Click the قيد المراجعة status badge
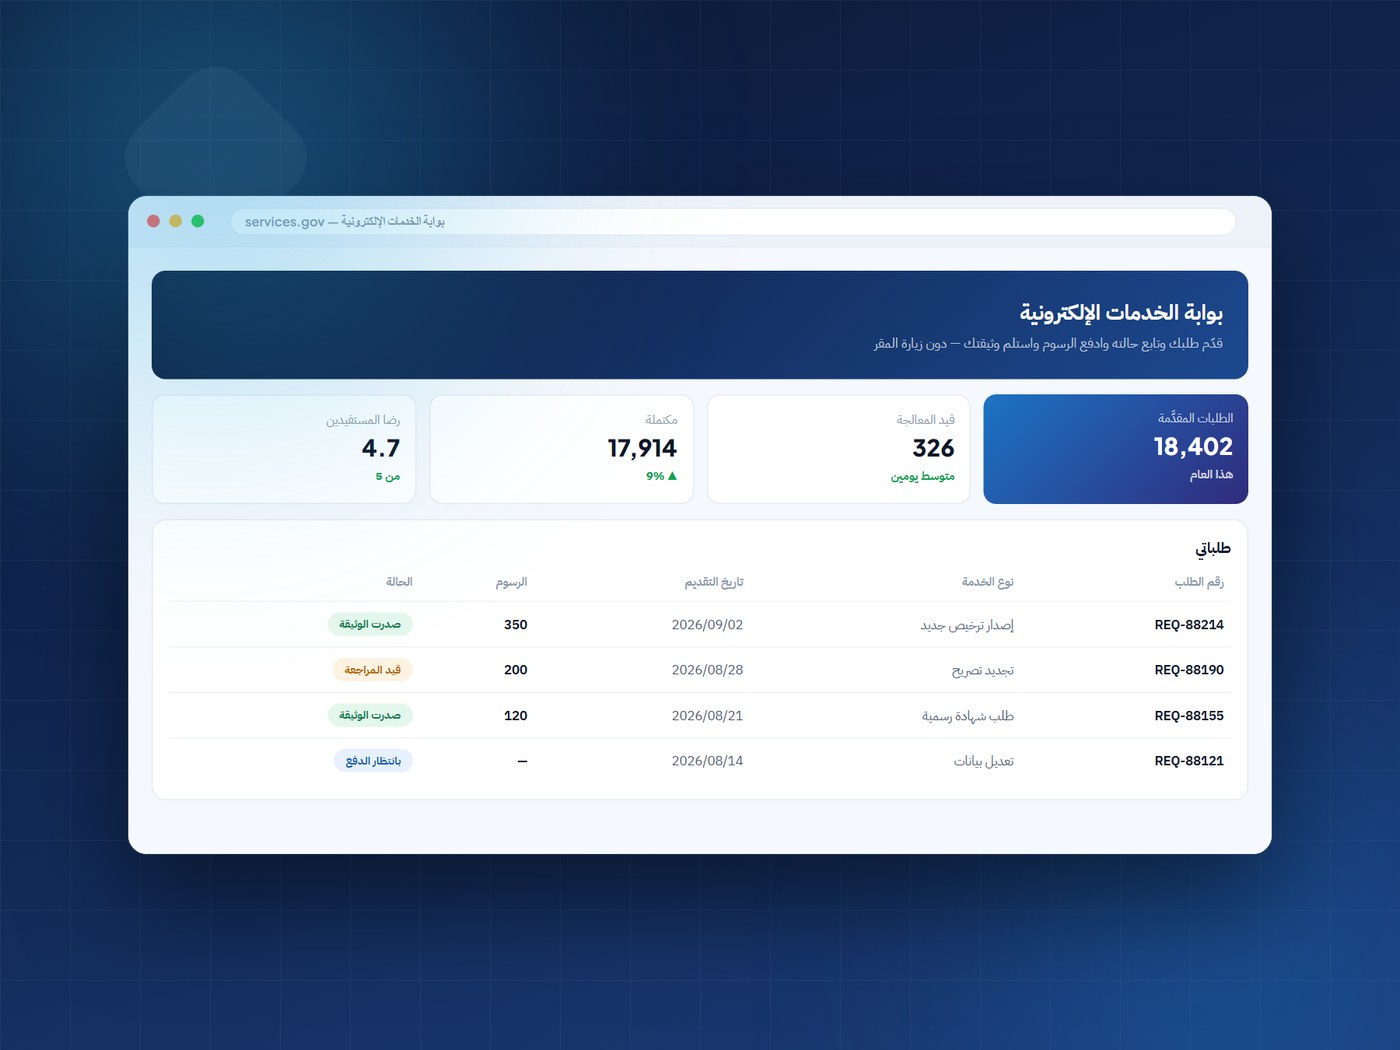Image resolution: width=1400 pixels, height=1050 pixels. click(373, 670)
